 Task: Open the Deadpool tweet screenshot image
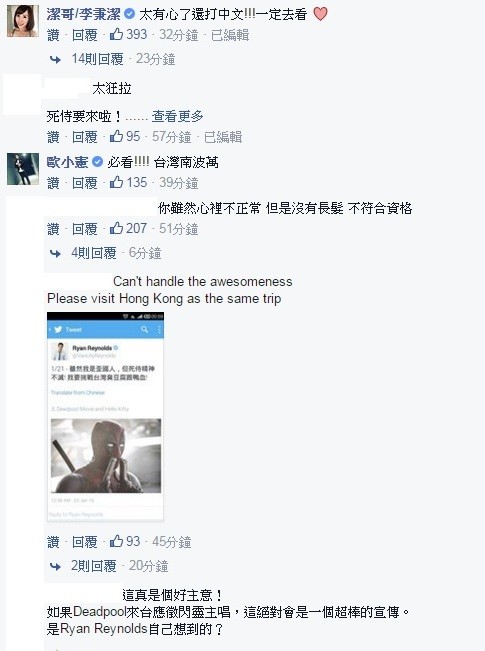pos(105,417)
